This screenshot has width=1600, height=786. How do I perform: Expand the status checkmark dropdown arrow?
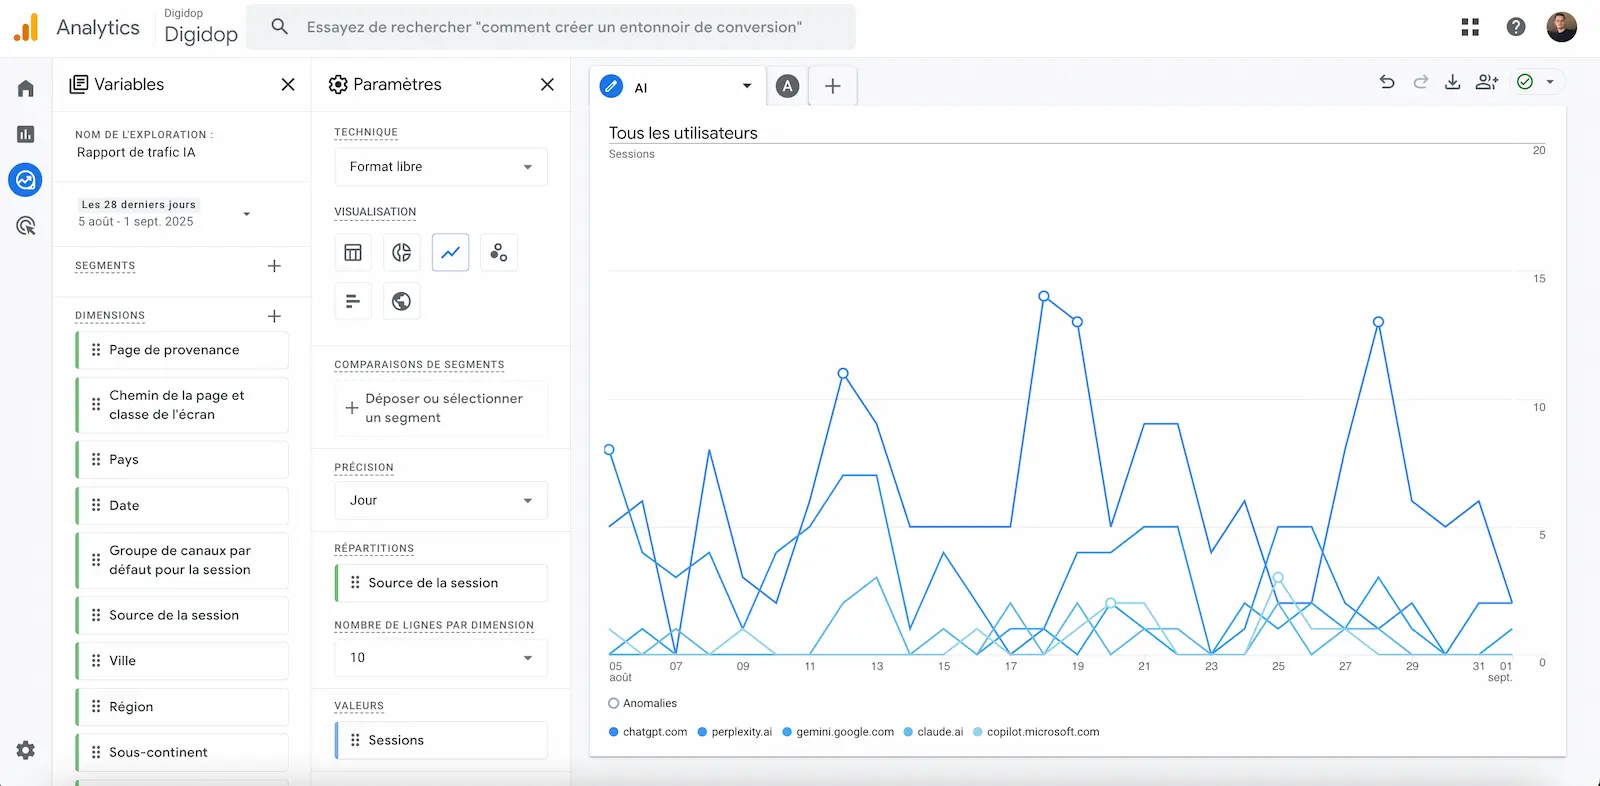pyautogui.click(x=1550, y=82)
